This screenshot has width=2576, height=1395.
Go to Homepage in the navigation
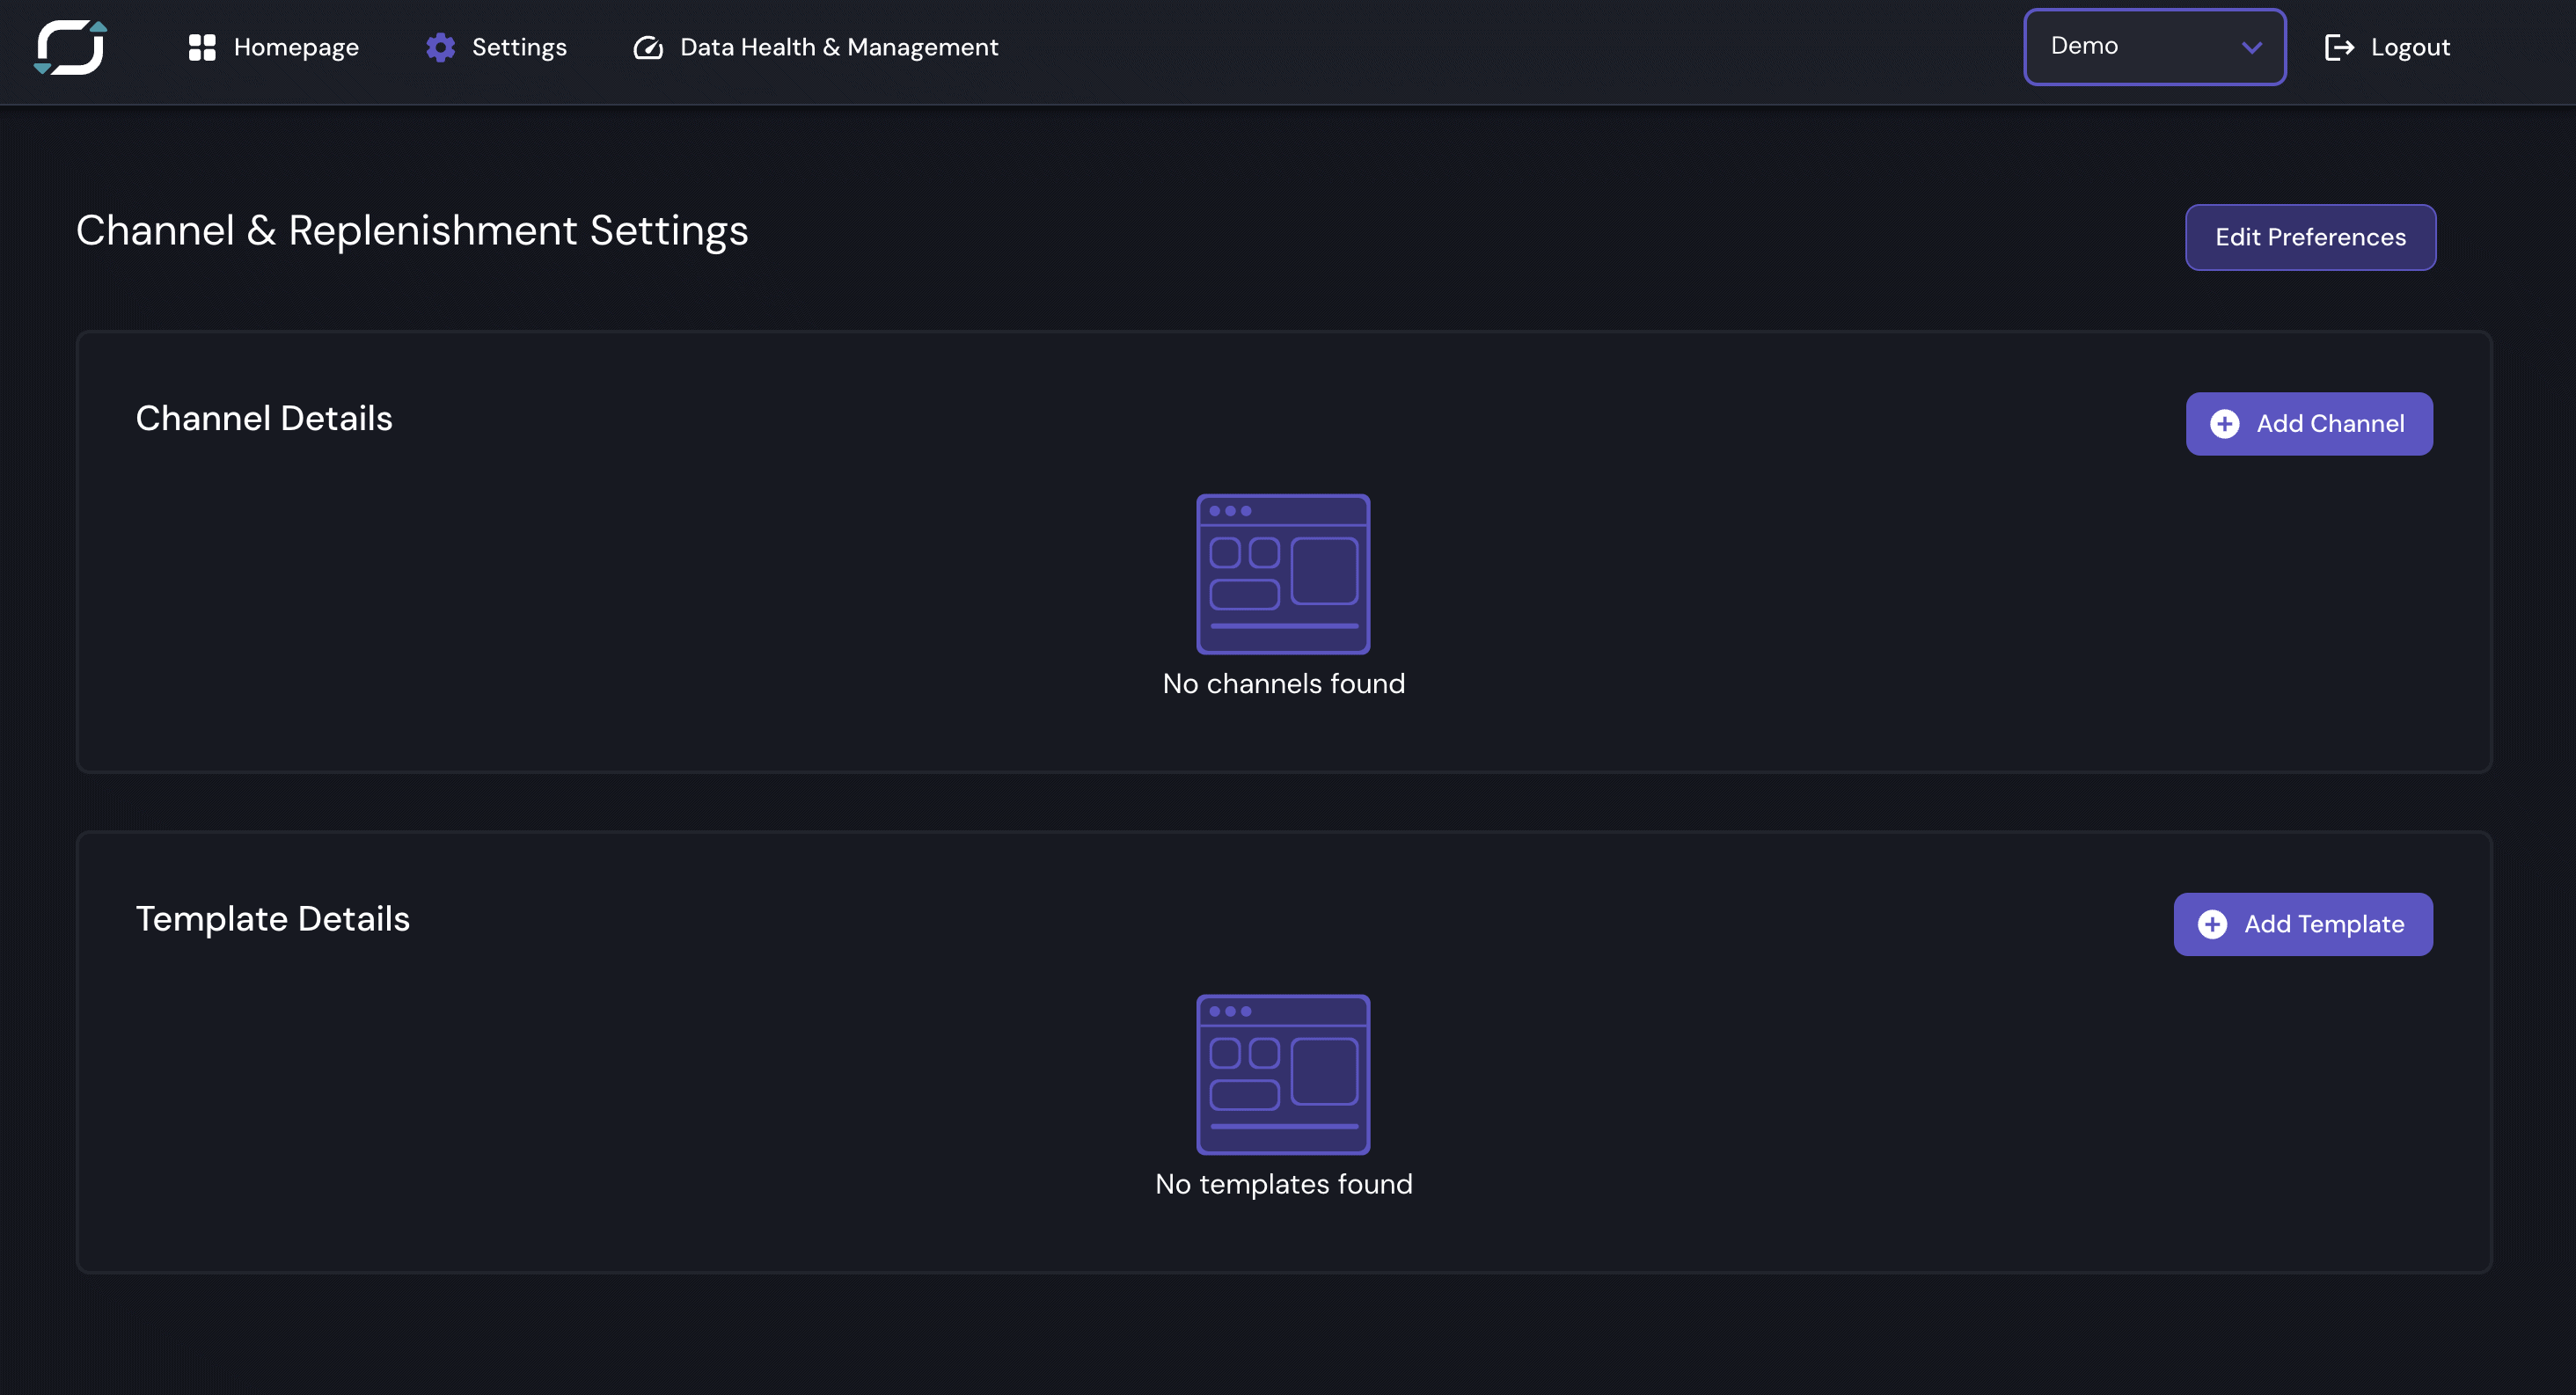(x=296, y=47)
